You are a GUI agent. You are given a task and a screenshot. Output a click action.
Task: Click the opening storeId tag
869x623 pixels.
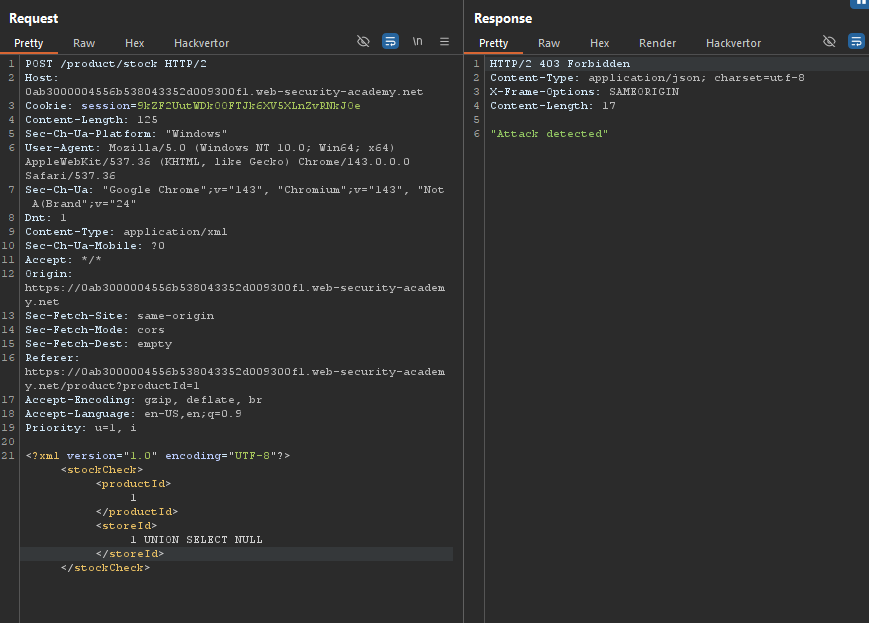[x=126, y=525]
